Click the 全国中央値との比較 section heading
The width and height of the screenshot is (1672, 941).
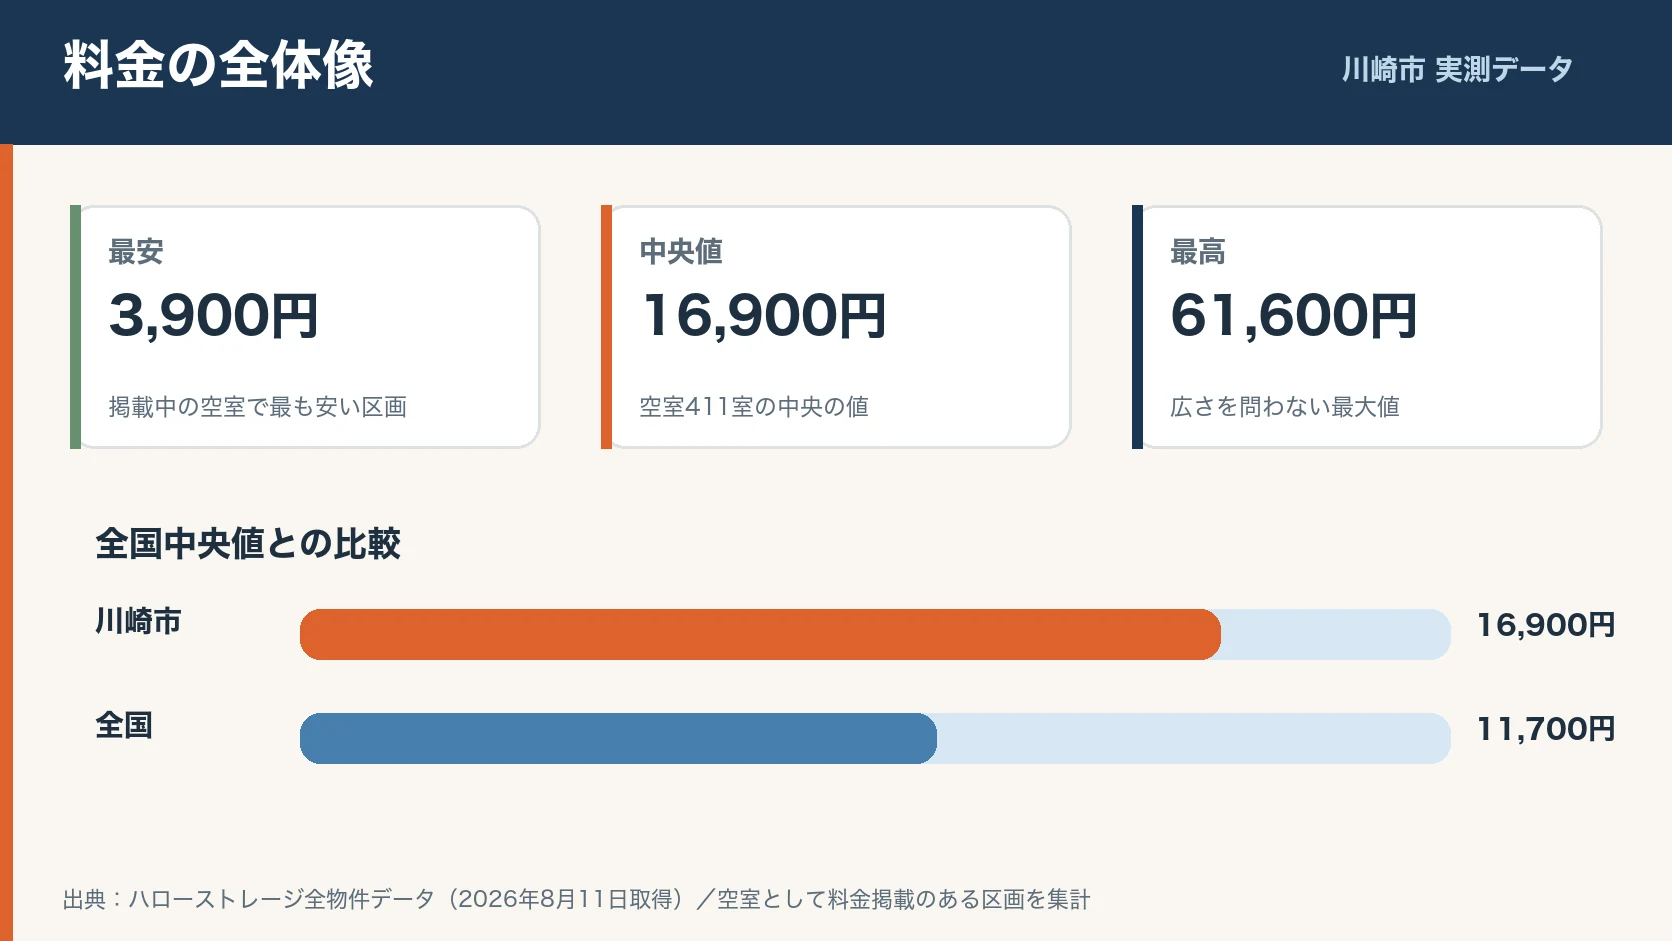pos(248,544)
